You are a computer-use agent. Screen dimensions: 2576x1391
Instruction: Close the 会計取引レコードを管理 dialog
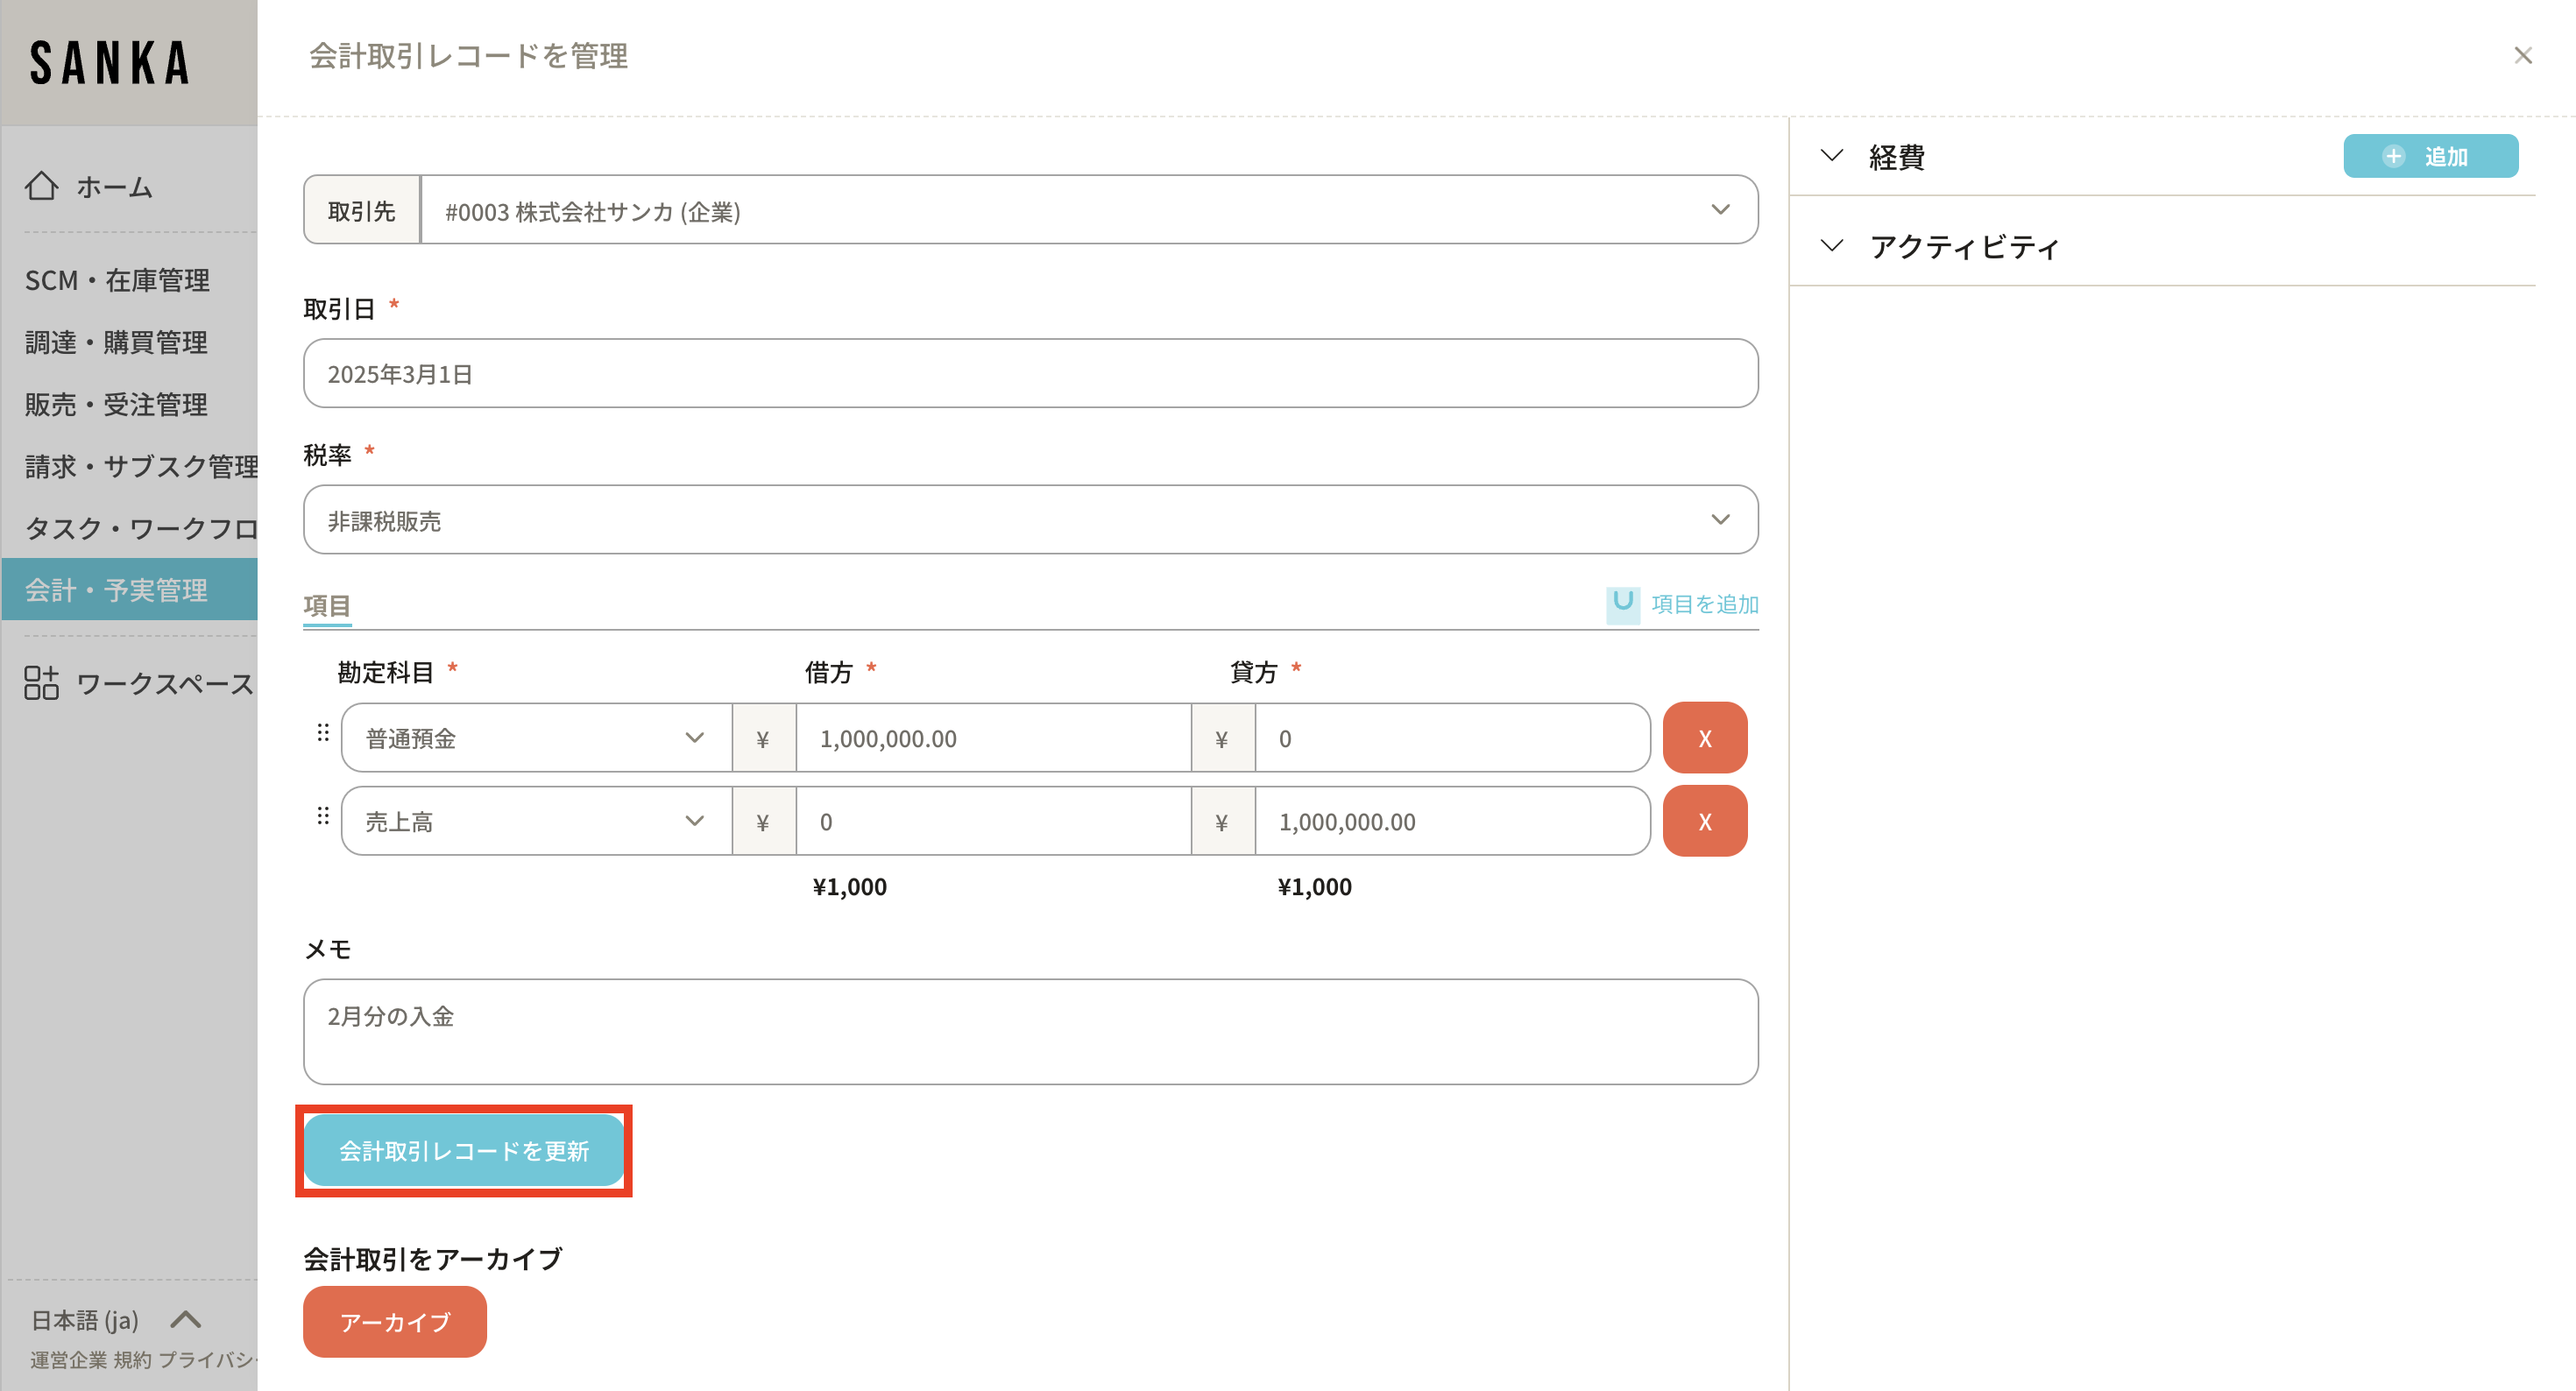[2522, 56]
